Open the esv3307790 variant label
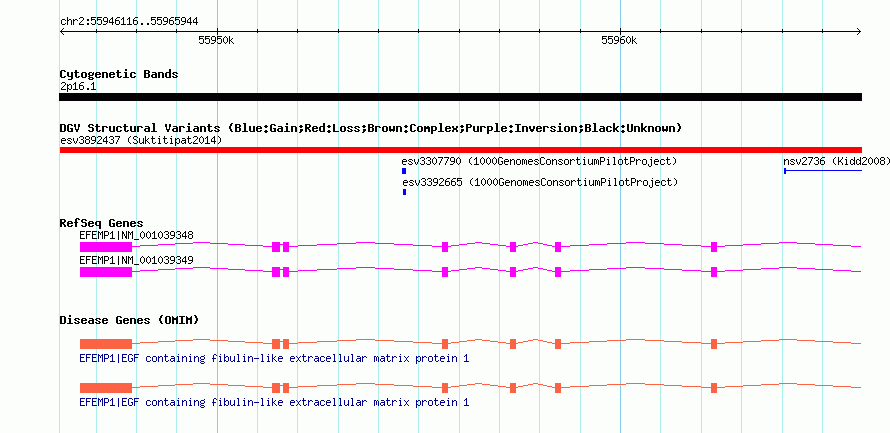Screen dimensions: 890x433 (x=539, y=161)
